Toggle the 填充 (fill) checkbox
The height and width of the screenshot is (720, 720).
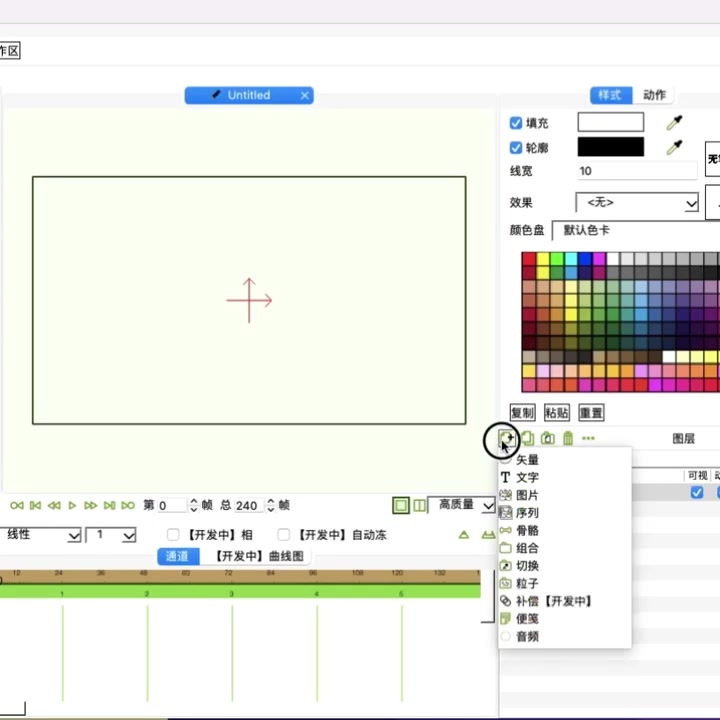(516, 123)
